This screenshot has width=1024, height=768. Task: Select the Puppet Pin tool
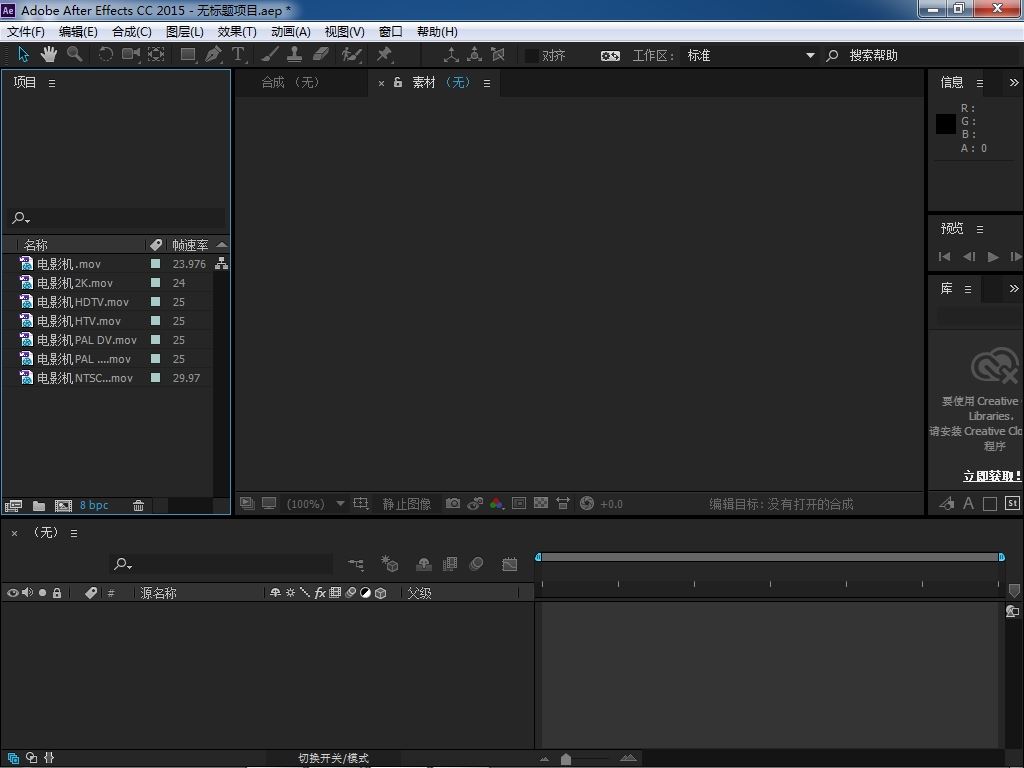(384, 55)
